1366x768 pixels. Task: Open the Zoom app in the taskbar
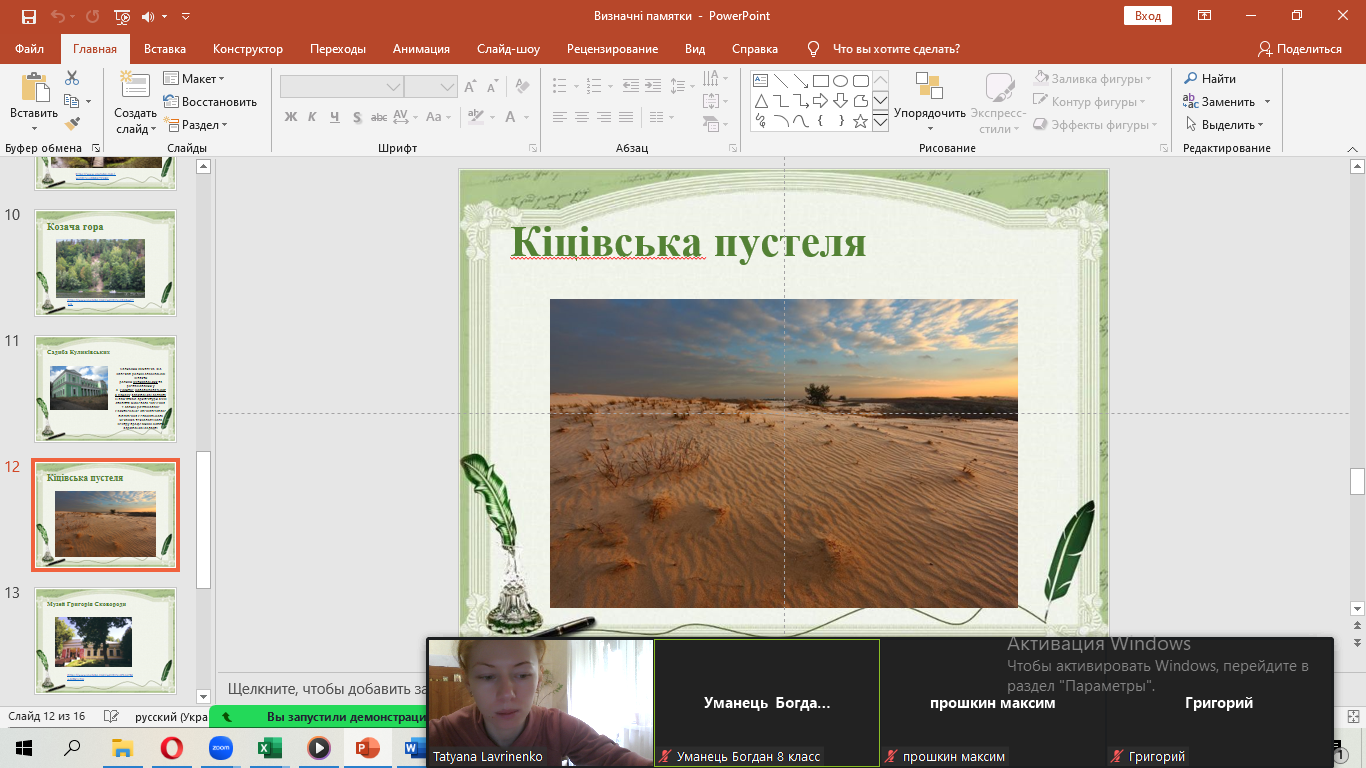pyautogui.click(x=221, y=747)
